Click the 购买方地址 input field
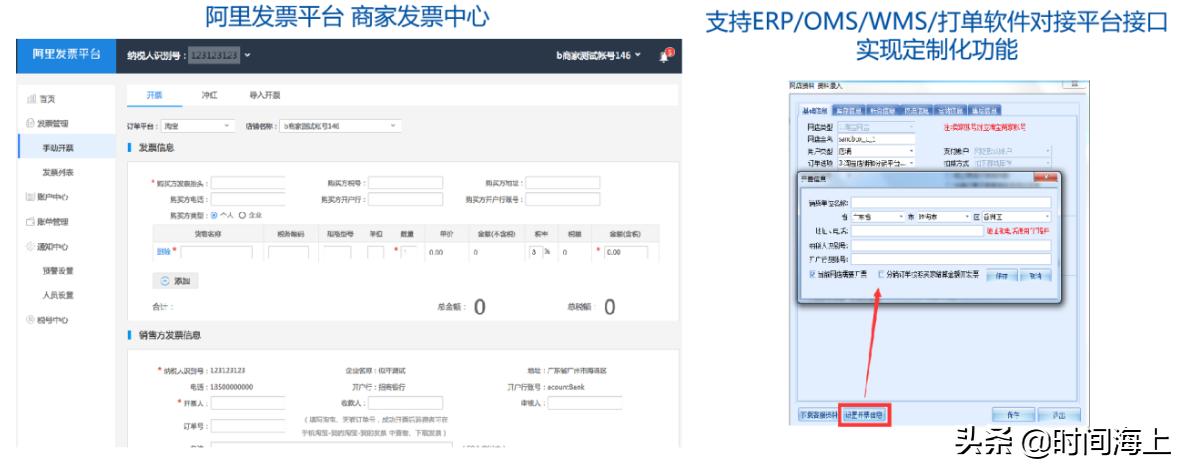This screenshot has width=1186, height=471. pyautogui.click(x=563, y=183)
